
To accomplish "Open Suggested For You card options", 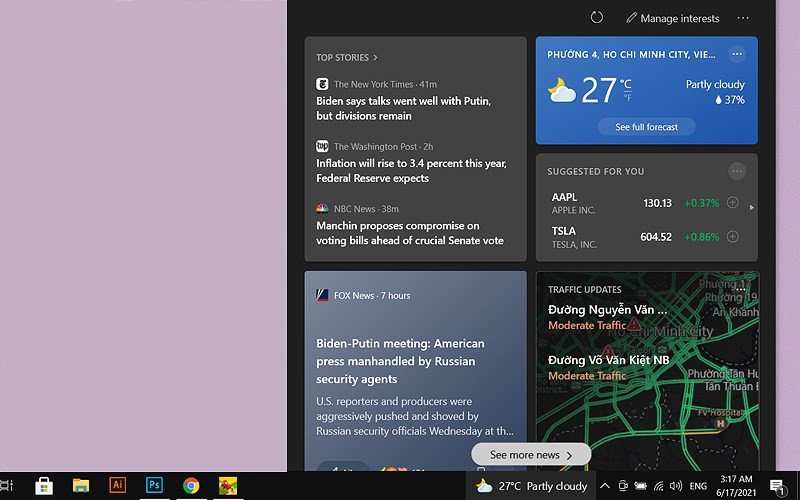I will (x=737, y=171).
